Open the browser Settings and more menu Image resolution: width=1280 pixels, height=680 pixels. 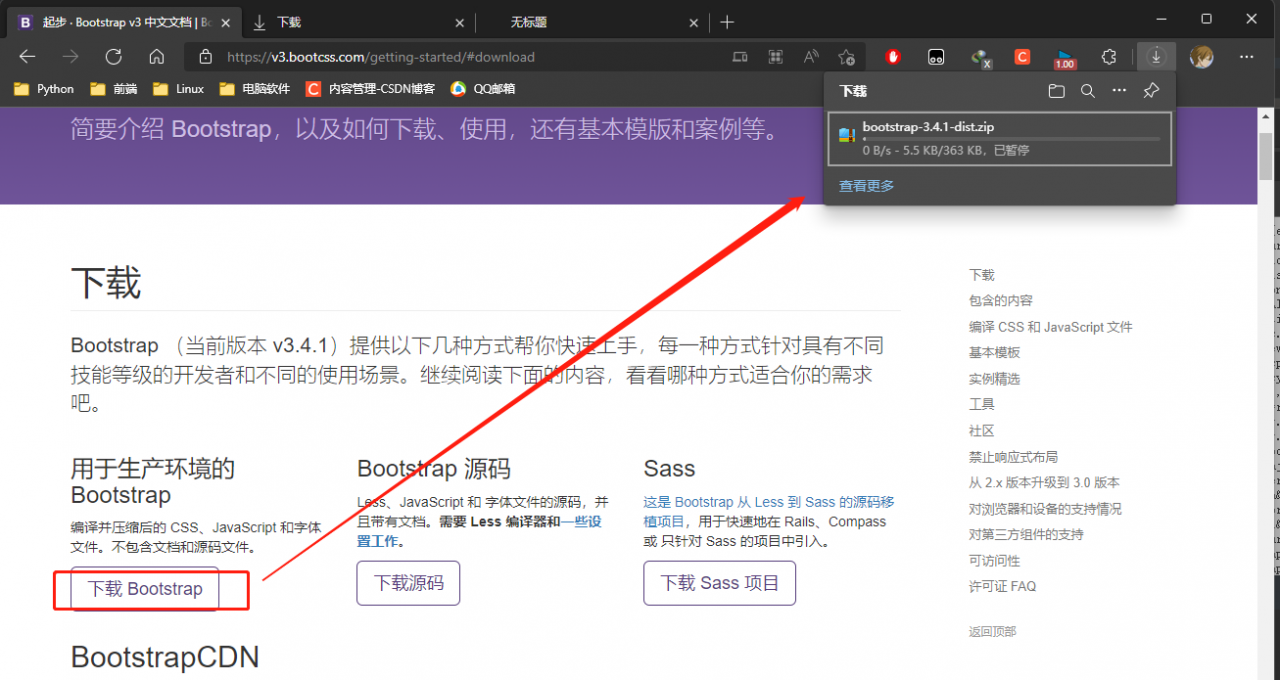[x=1246, y=57]
